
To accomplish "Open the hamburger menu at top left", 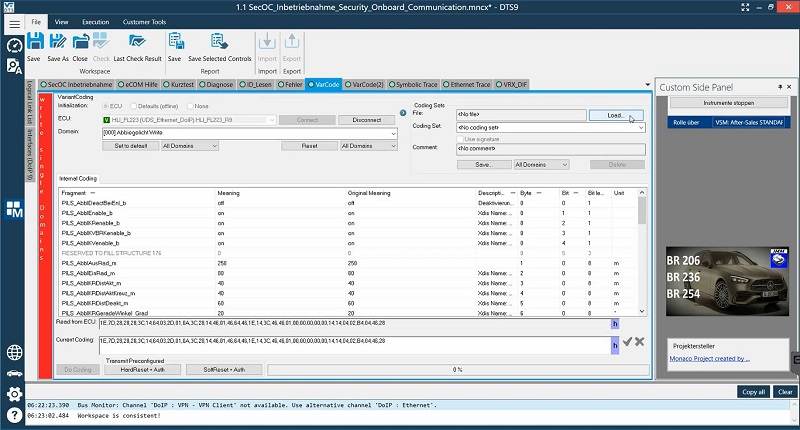I will click(14, 23).
